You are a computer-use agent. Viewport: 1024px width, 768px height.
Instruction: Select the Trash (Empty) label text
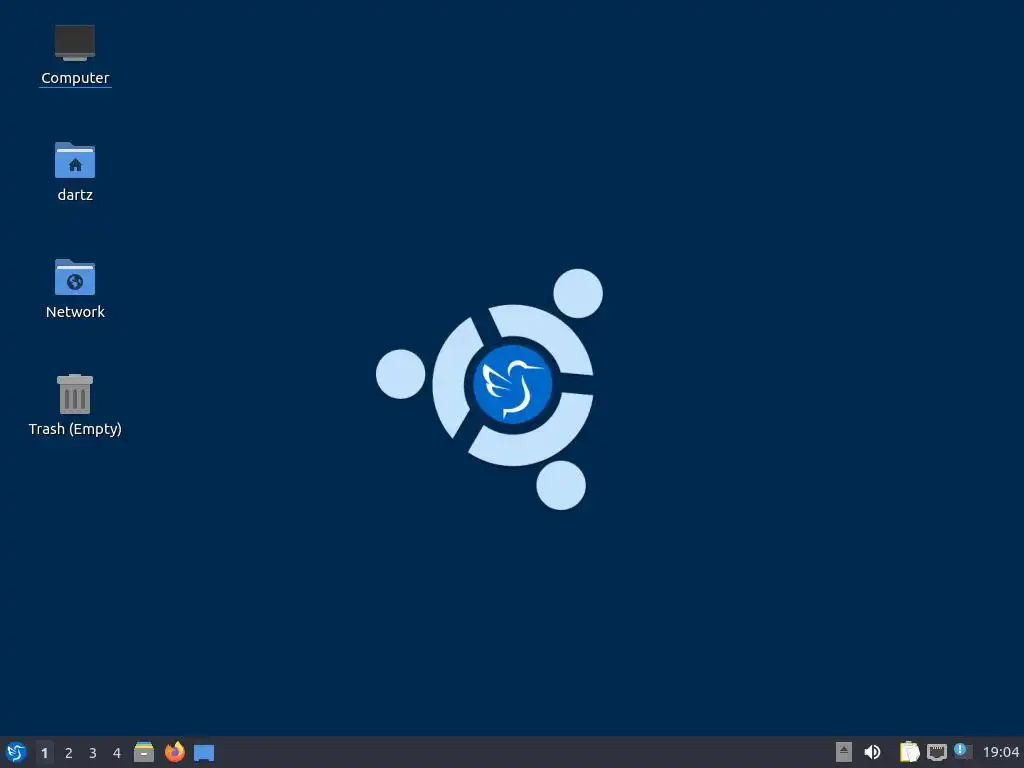(x=75, y=429)
